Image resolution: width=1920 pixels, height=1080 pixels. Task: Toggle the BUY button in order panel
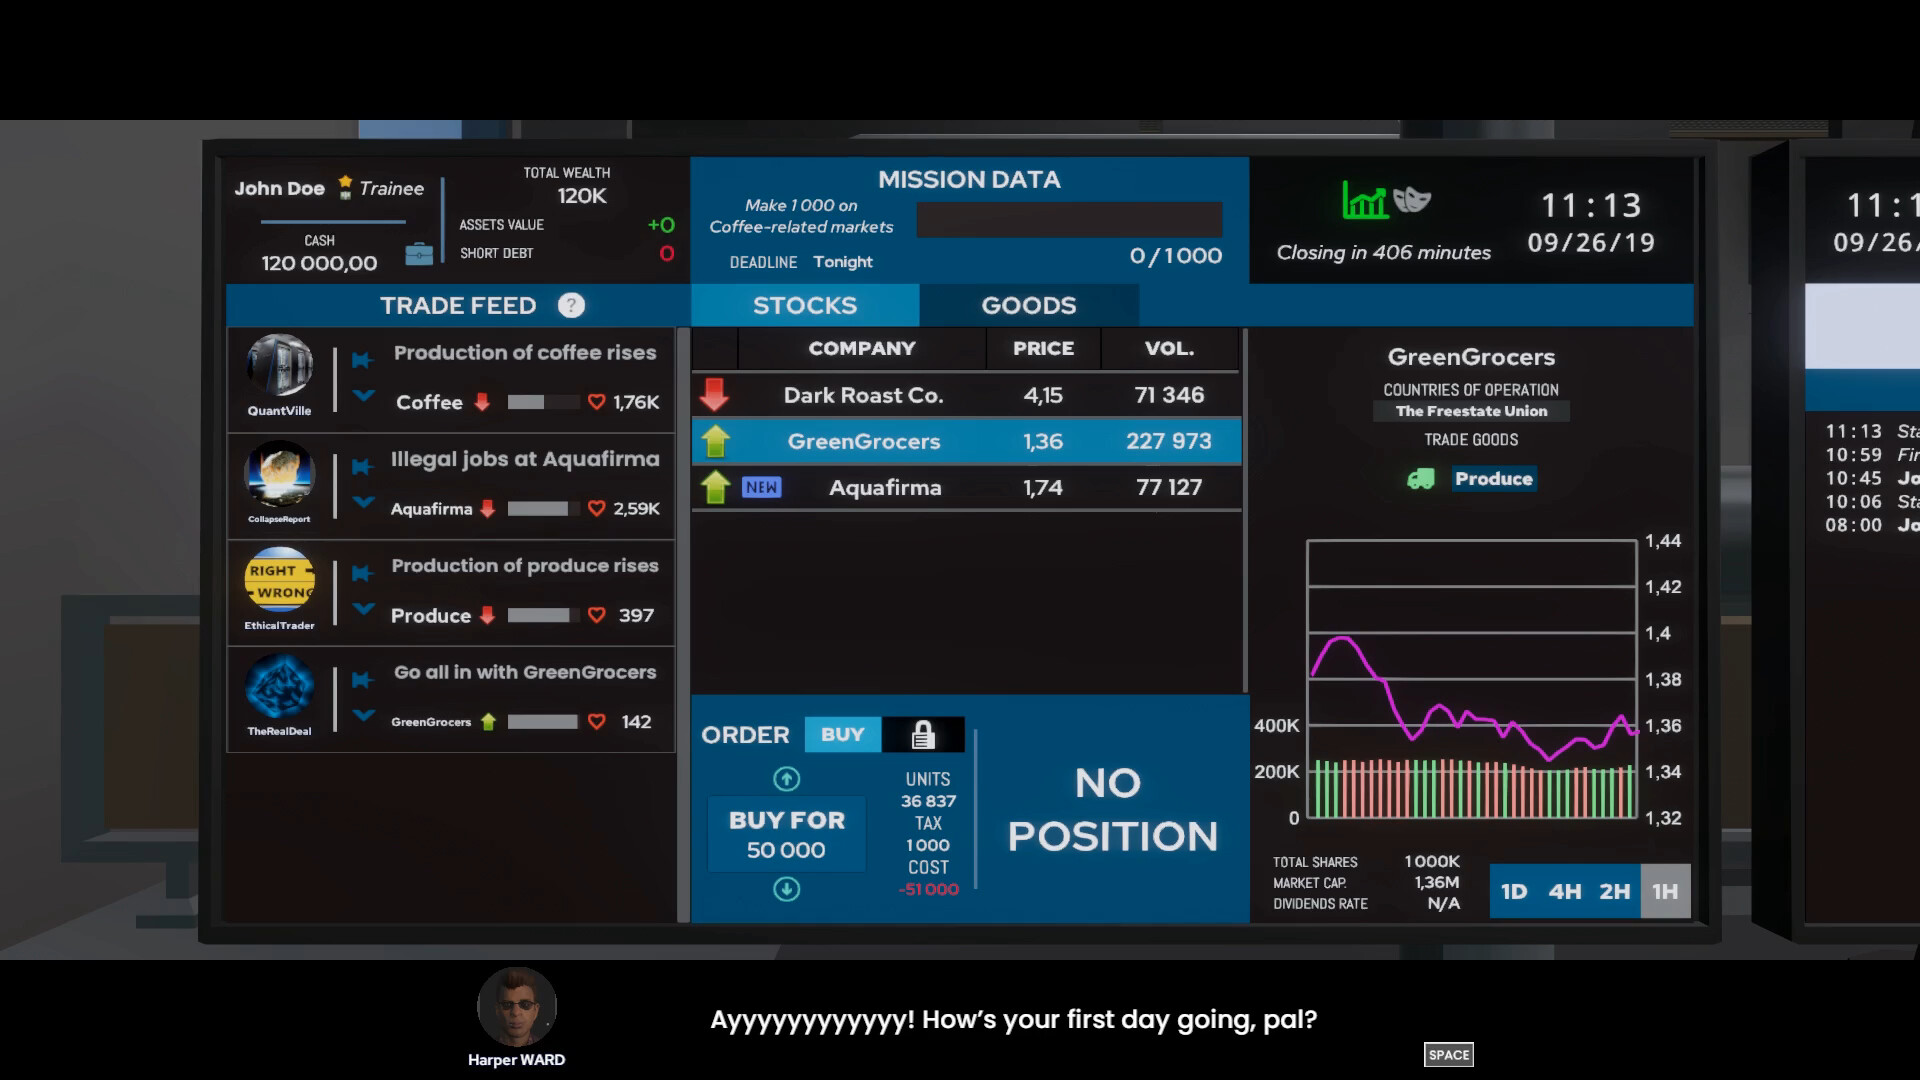(x=841, y=735)
